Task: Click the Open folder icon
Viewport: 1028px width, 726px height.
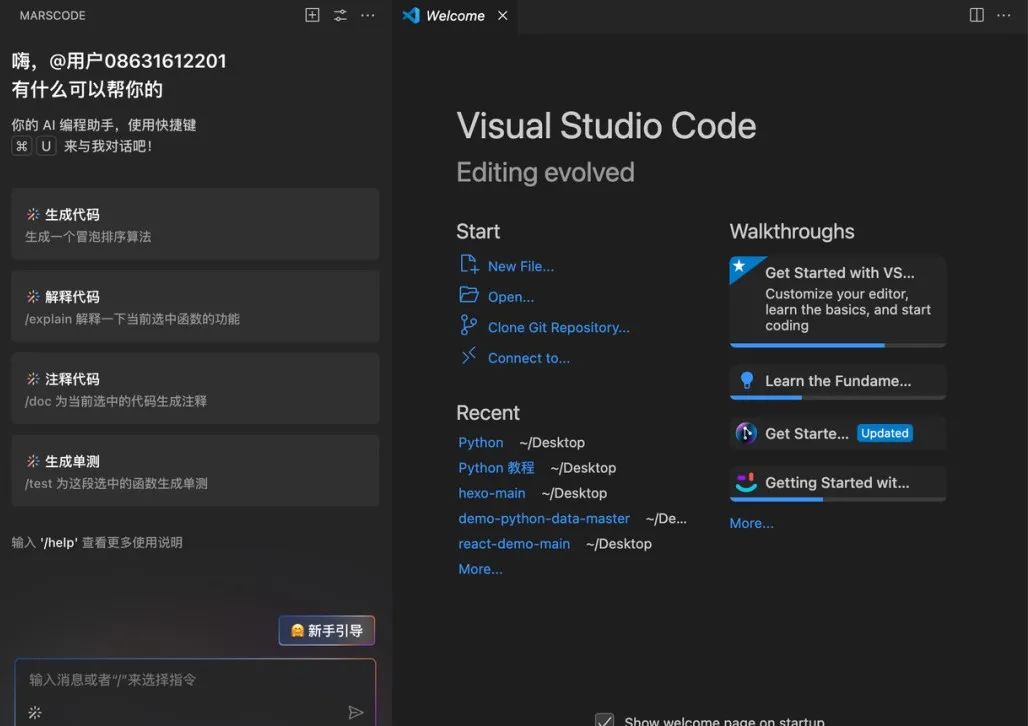Action: [x=469, y=296]
